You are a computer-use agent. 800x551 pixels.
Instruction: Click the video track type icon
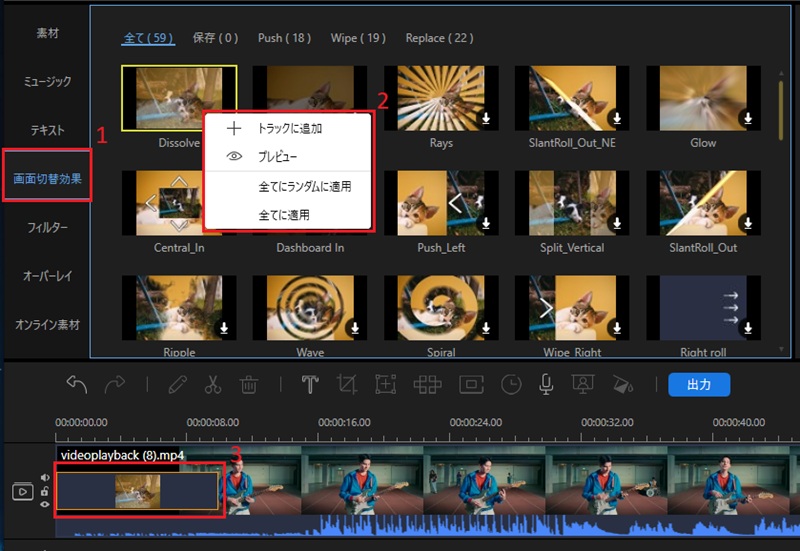click(22, 491)
